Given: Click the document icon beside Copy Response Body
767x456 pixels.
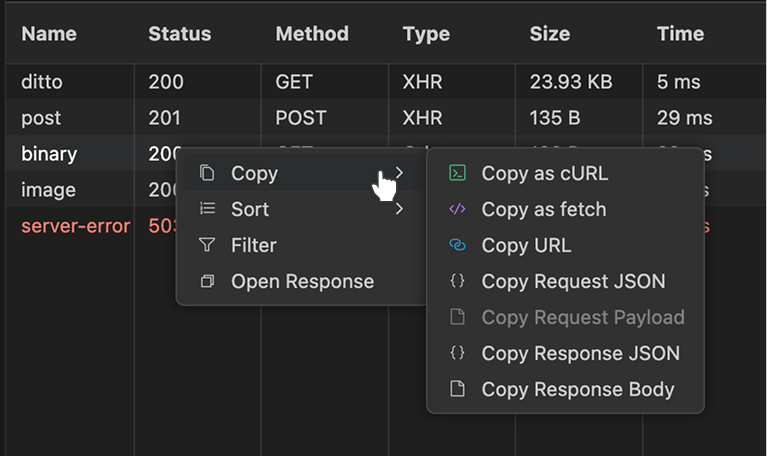Looking at the screenshot, I should point(457,389).
